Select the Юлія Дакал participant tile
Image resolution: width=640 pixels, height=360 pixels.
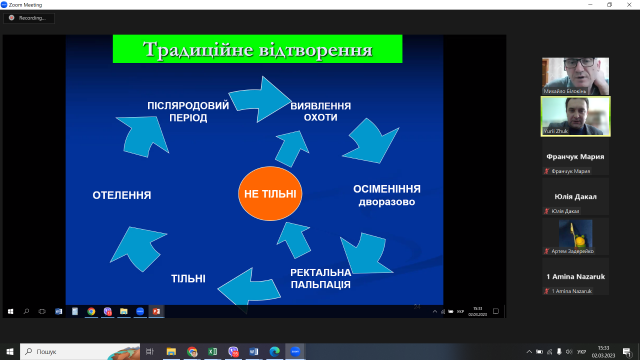coord(575,197)
